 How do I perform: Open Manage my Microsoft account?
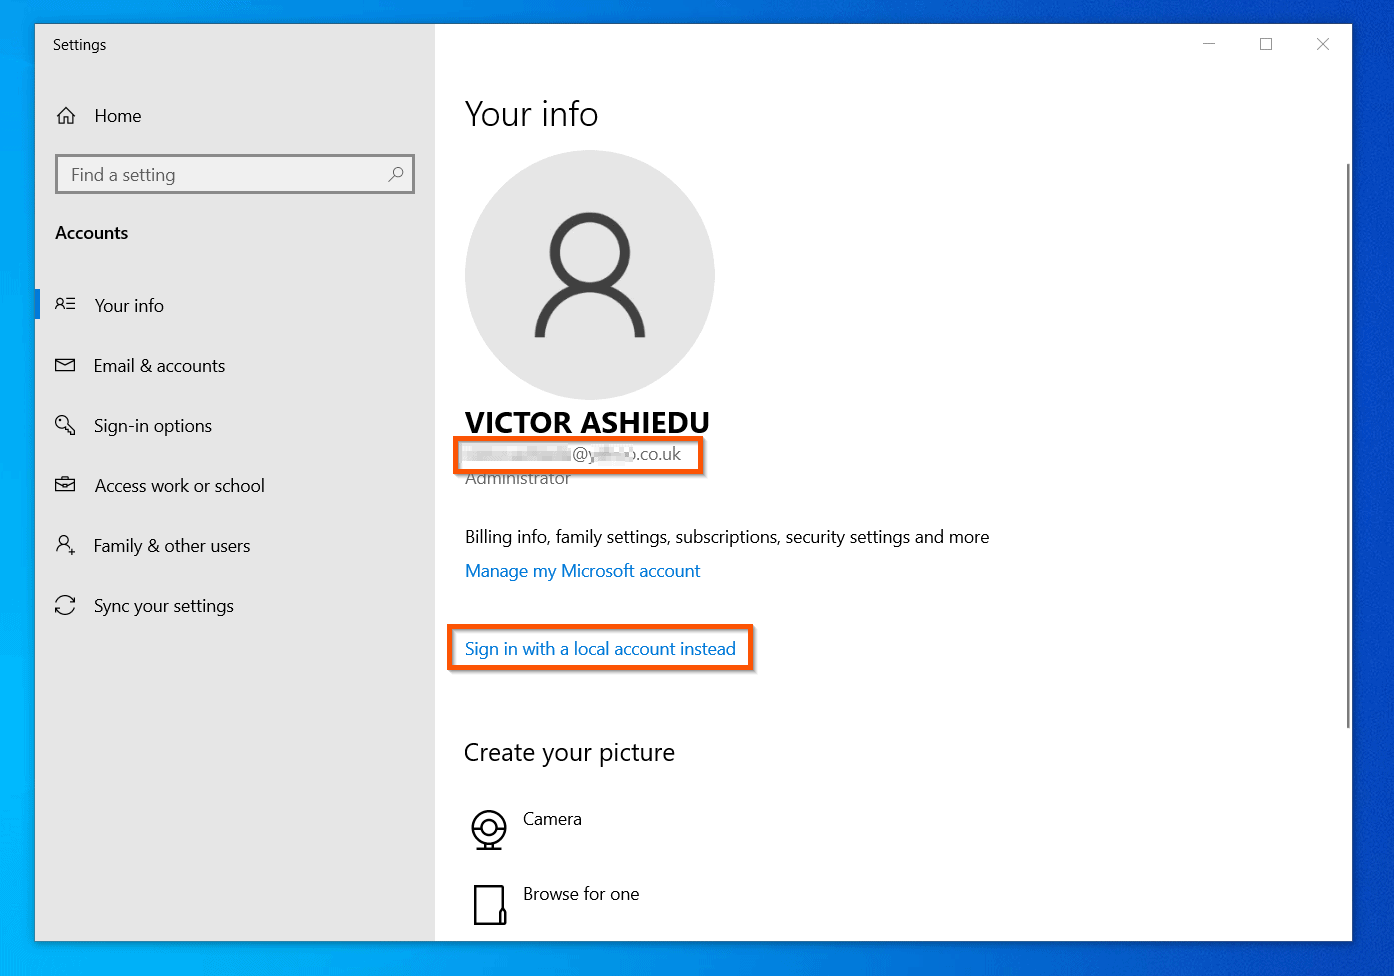[x=582, y=570]
